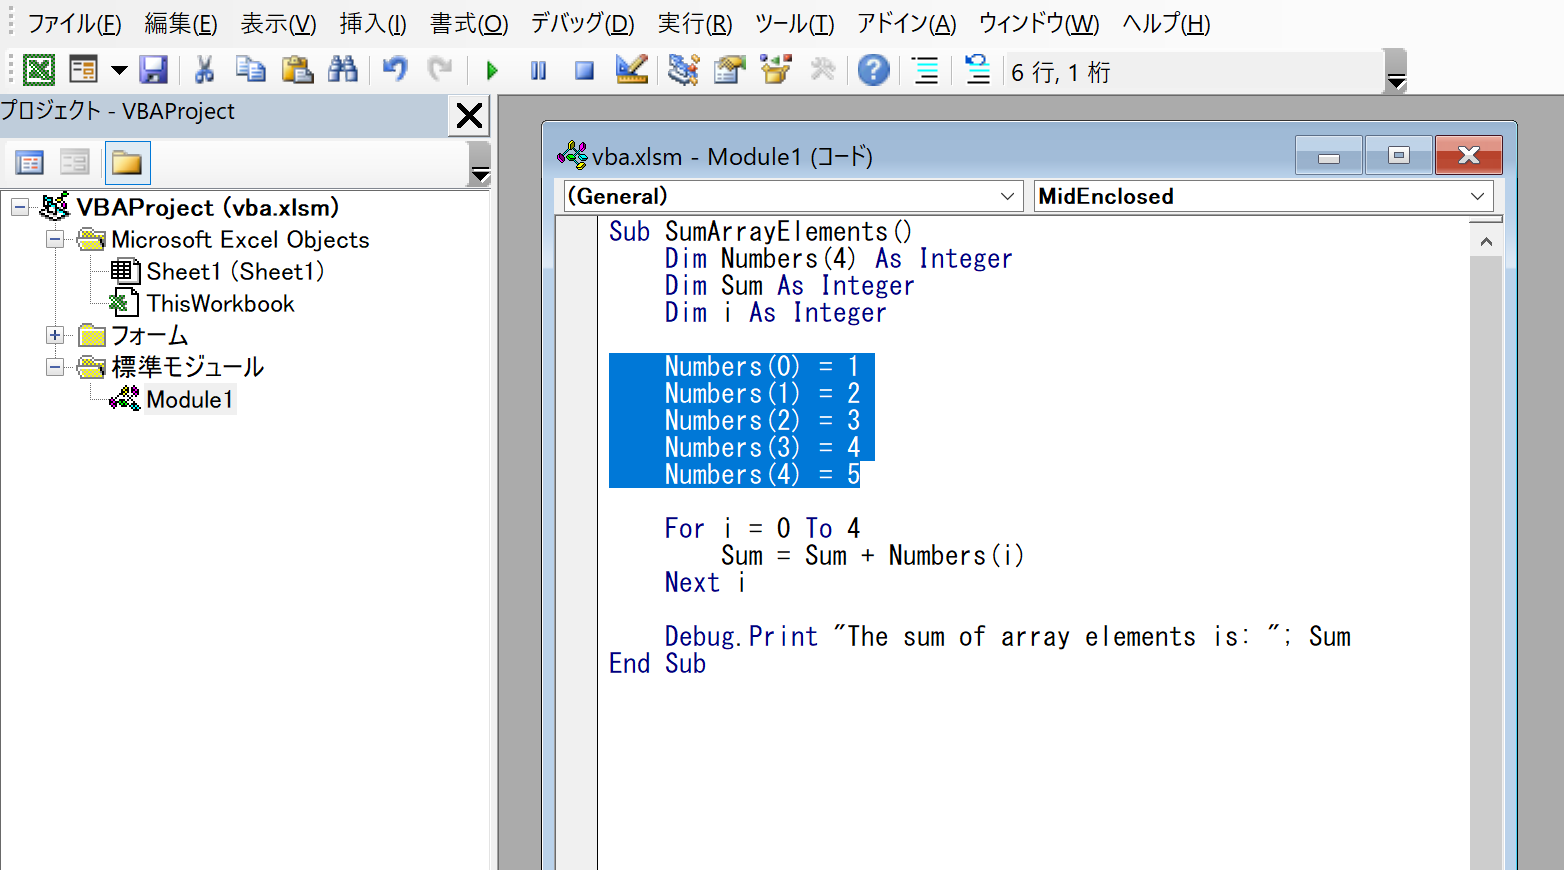Run the Sub with the play button
The image size is (1564, 870).
click(x=492, y=70)
